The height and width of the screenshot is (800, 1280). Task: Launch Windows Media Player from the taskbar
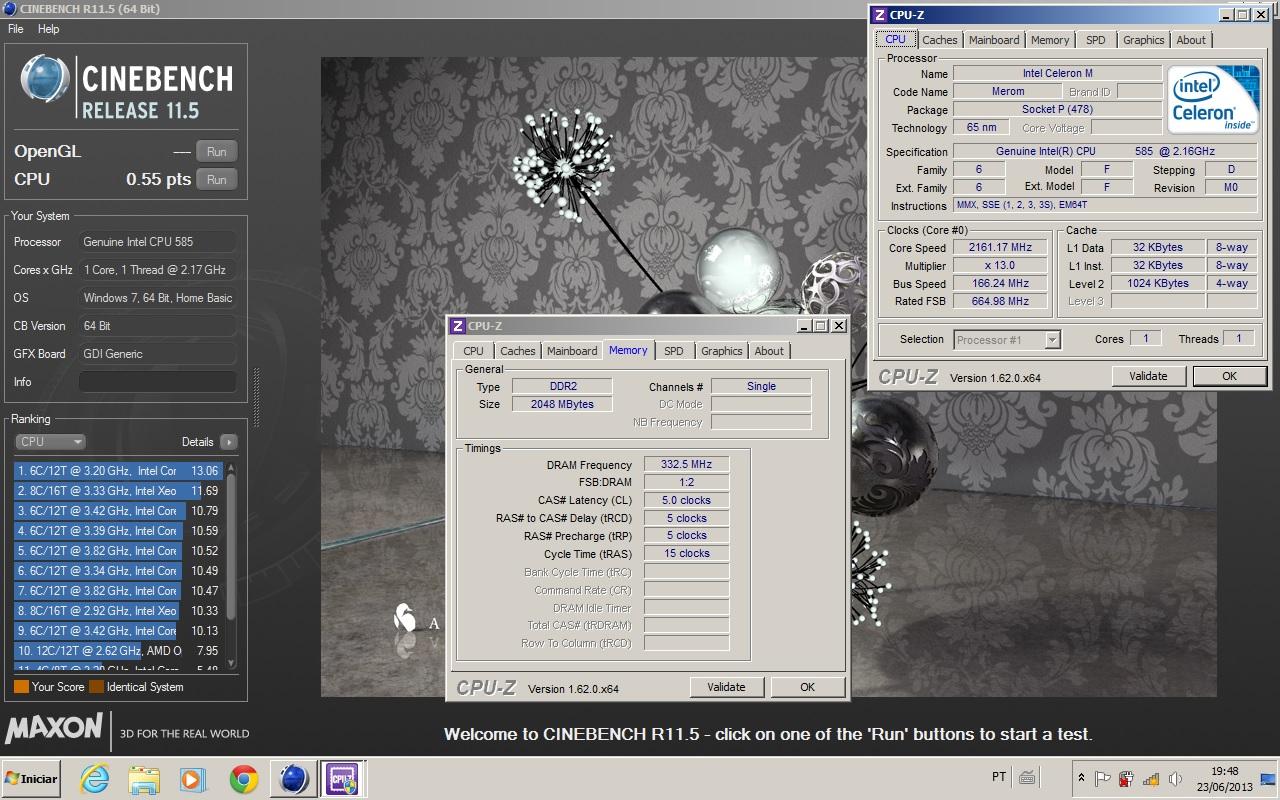(x=192, y=778)
